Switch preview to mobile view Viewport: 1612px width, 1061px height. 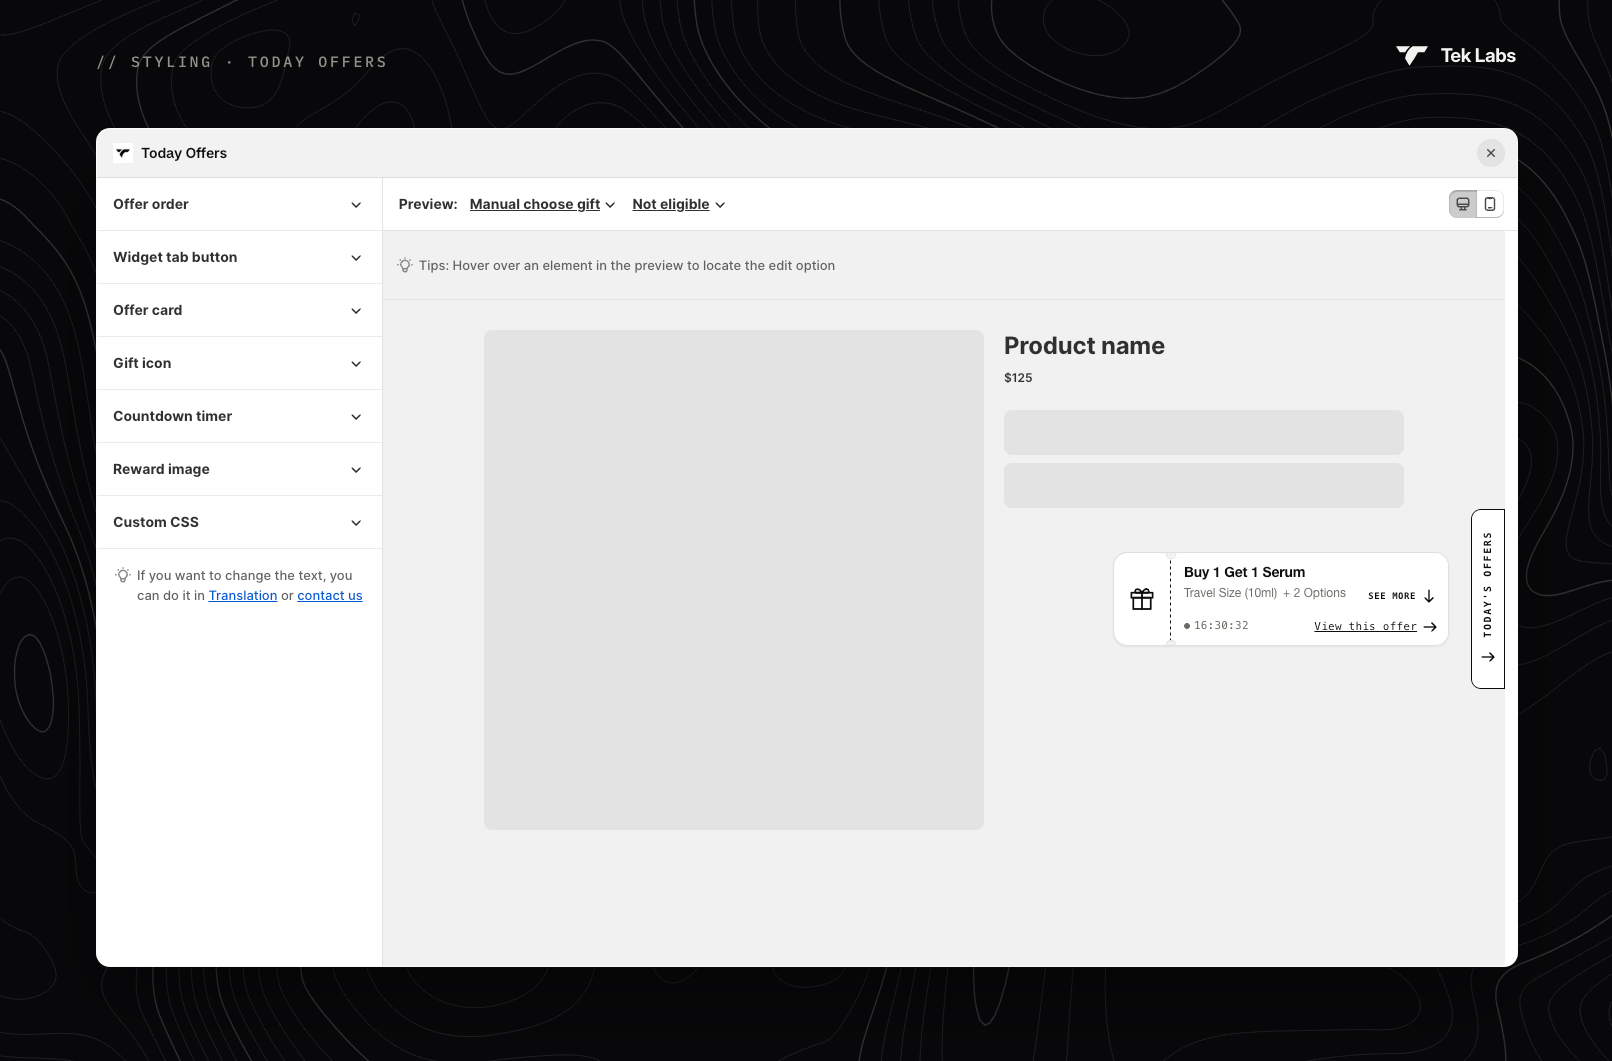coord(1490,204)
